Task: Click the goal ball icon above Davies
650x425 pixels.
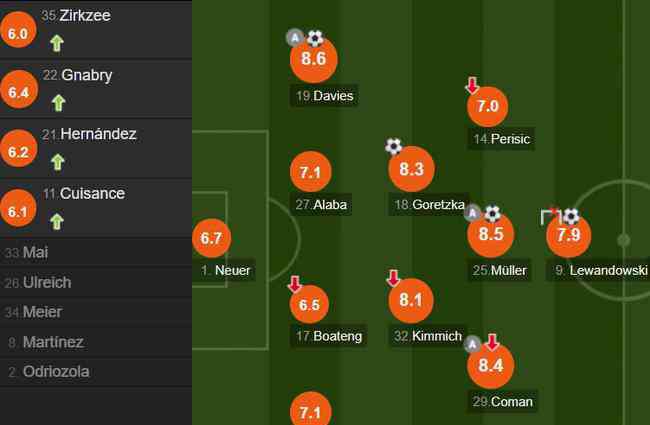Action: pos(315,38)
